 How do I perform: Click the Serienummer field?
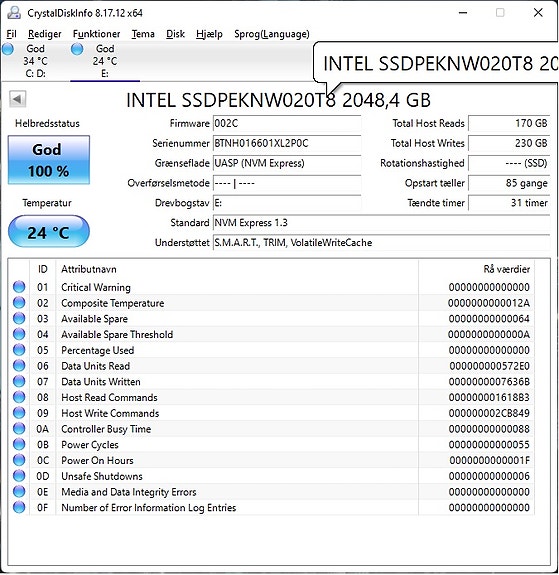point(287,143)
